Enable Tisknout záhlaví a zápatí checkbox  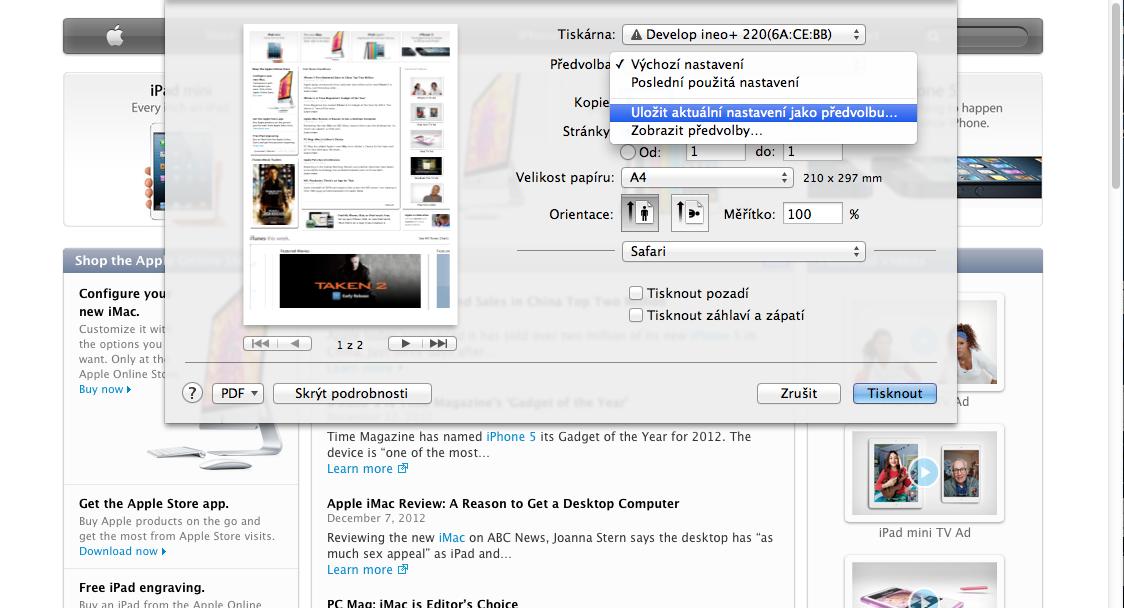coord(636,315)
